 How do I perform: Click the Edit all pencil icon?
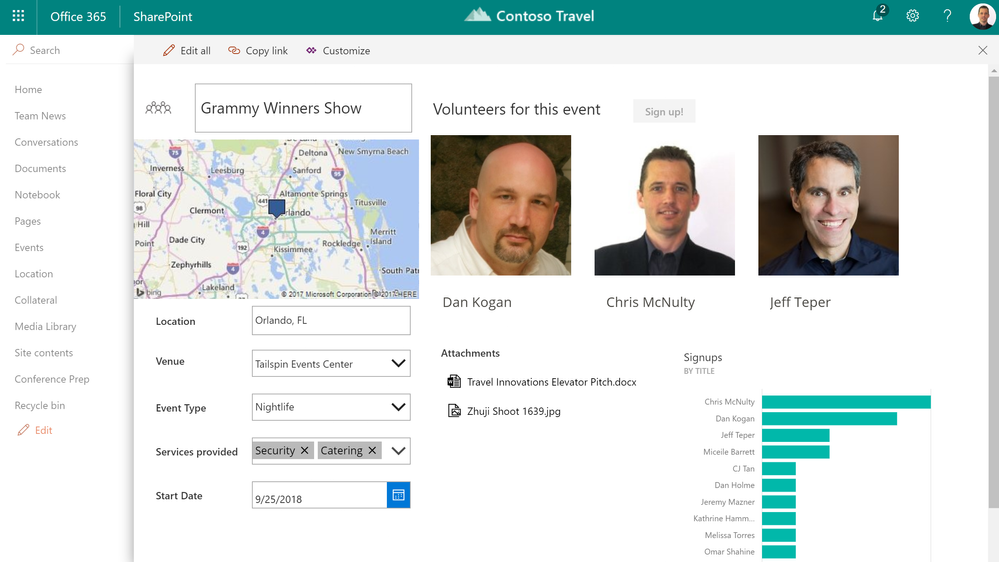tap(168, 50)
